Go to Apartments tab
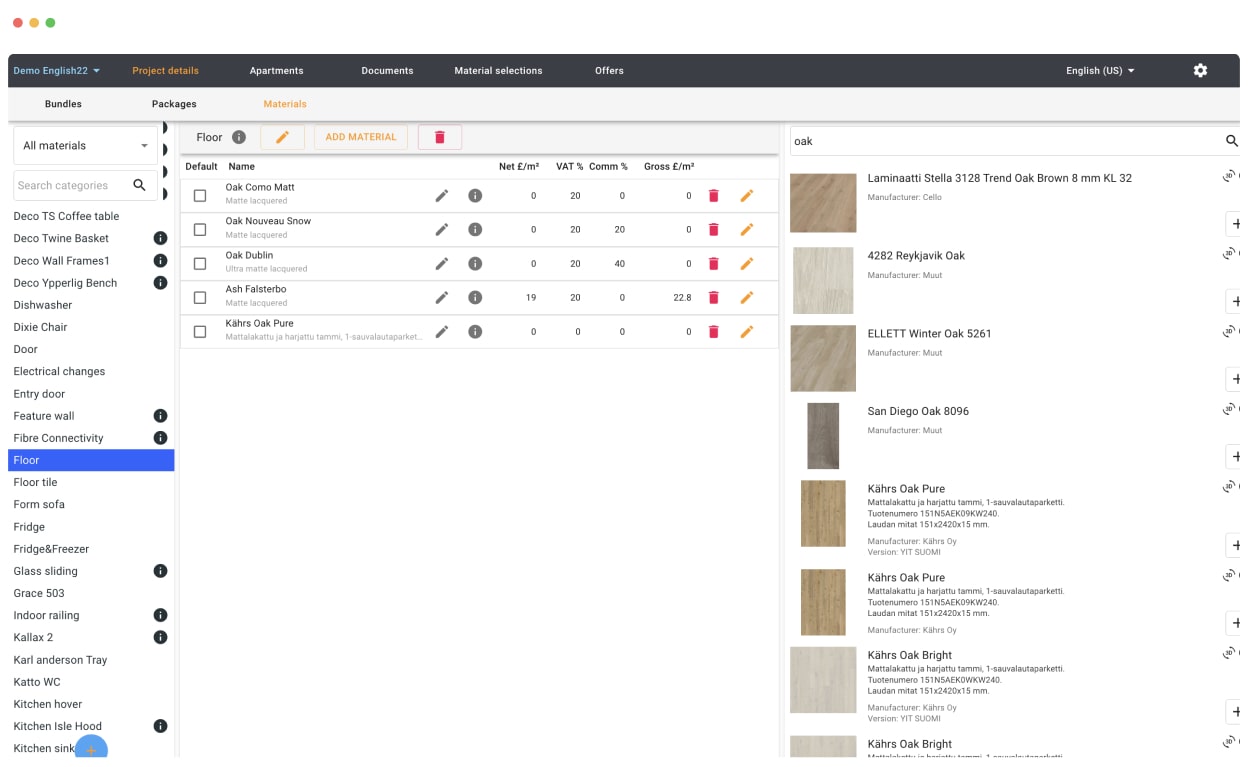Image resolution: width=1248 pixels, height=767 pixels. (276, 71)
